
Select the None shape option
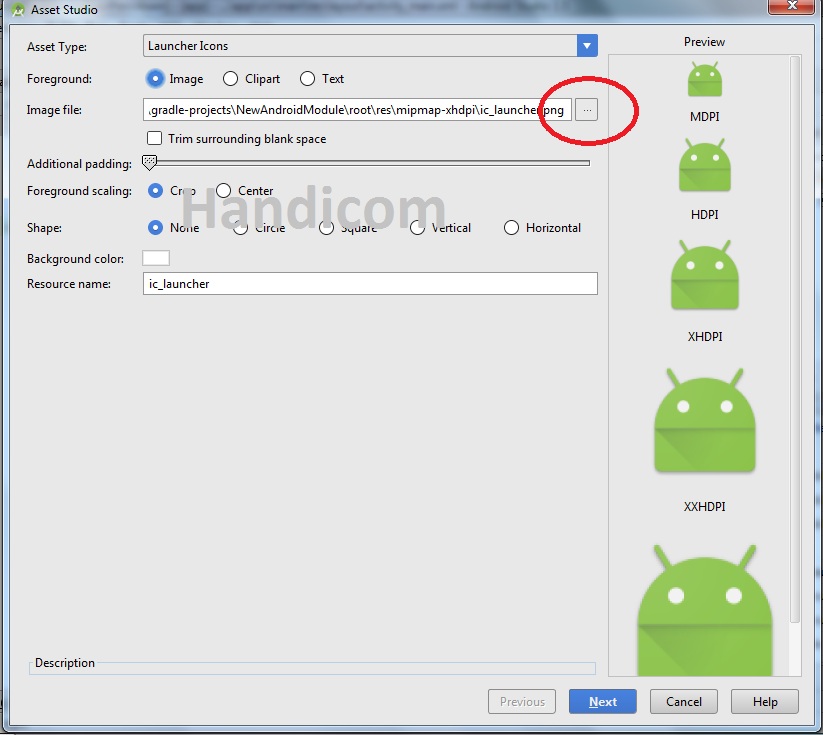pyautogui.click(x=155, y=227)
